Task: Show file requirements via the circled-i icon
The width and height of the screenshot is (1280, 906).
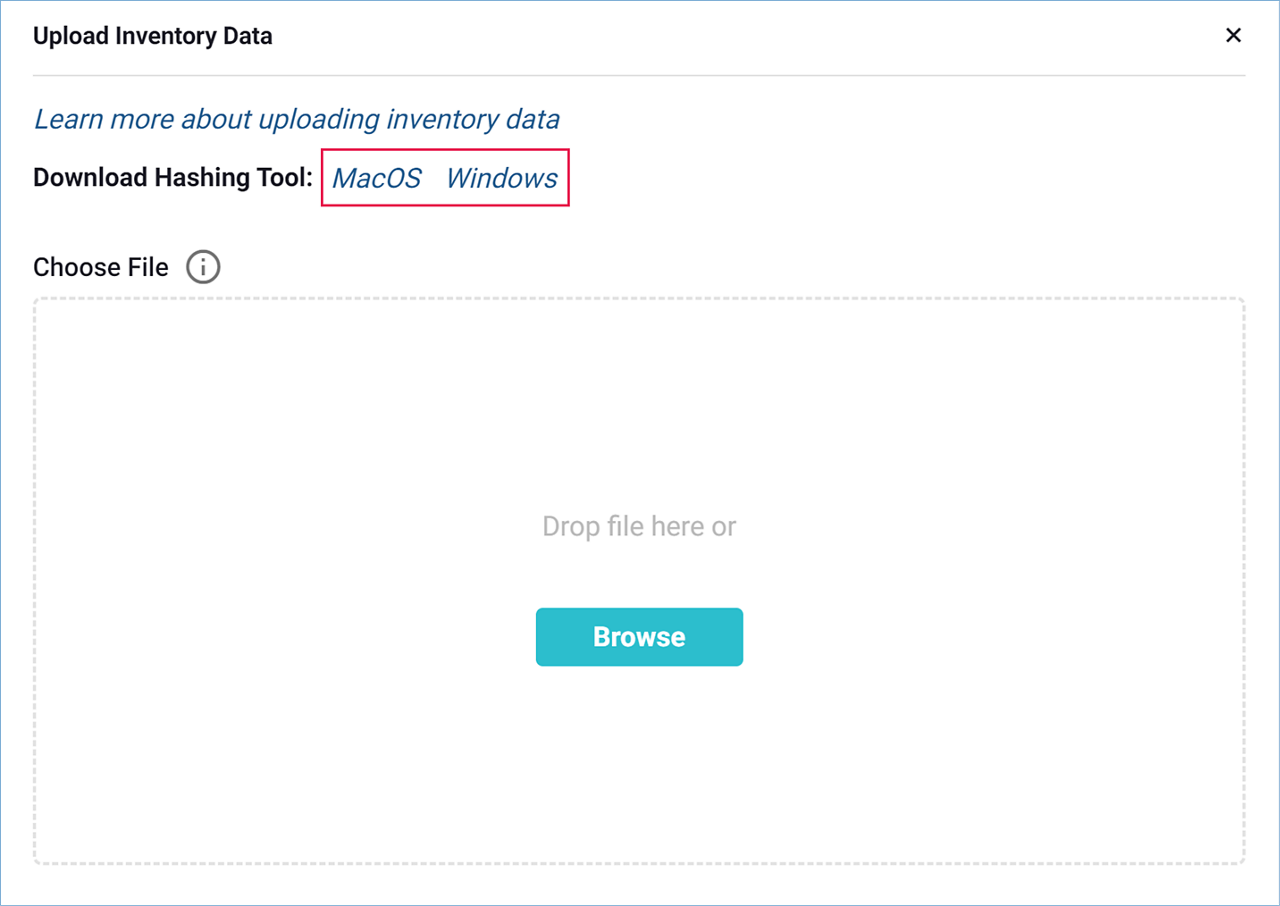Action: [x=203, y=268]
